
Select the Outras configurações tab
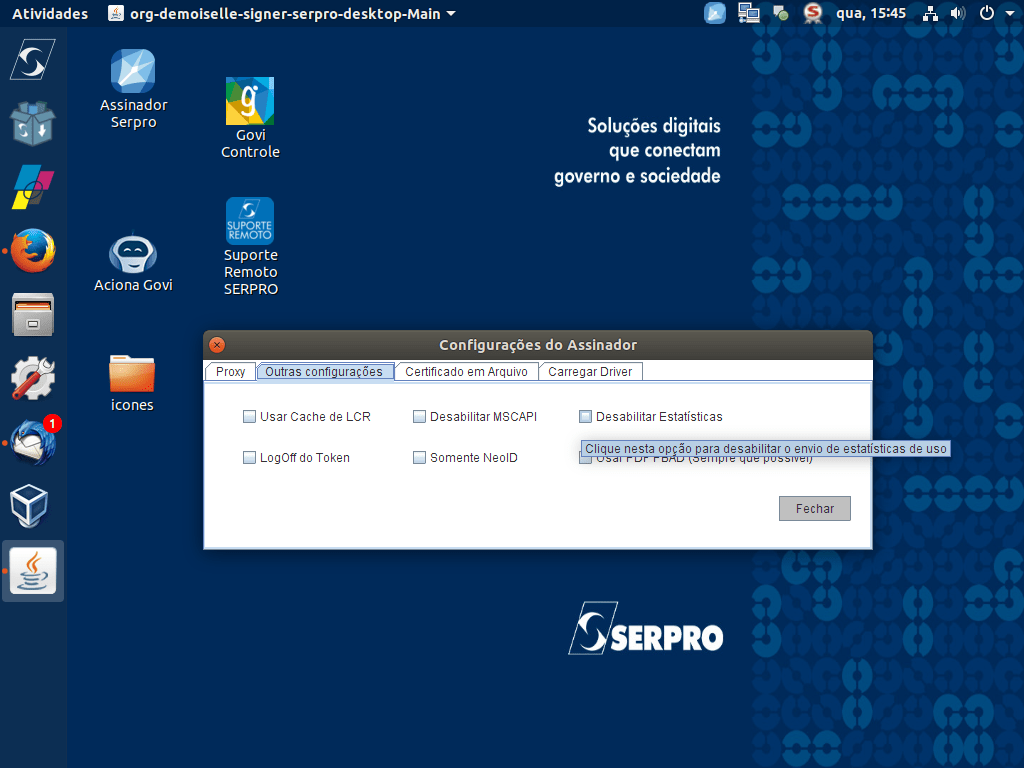click(325, 372)
